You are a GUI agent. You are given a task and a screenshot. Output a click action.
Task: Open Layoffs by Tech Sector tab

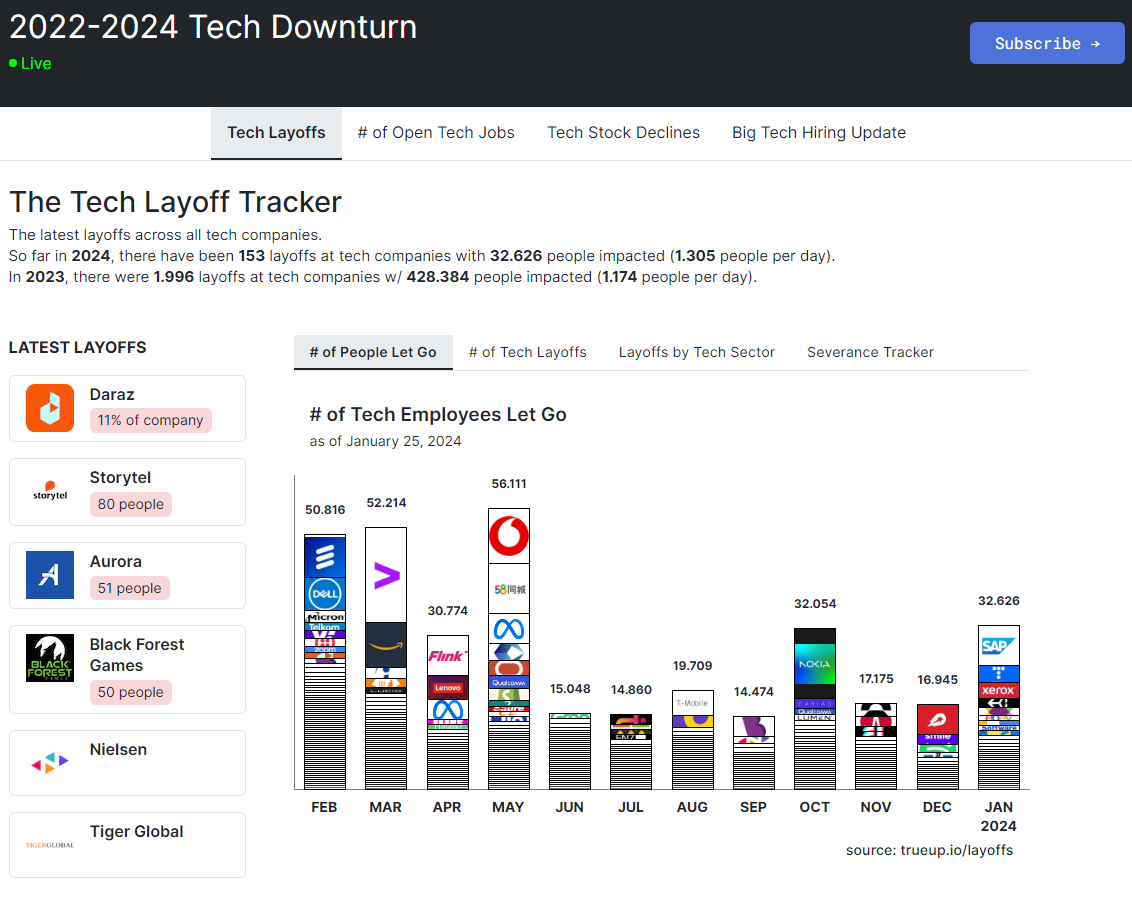click(697, 352)
